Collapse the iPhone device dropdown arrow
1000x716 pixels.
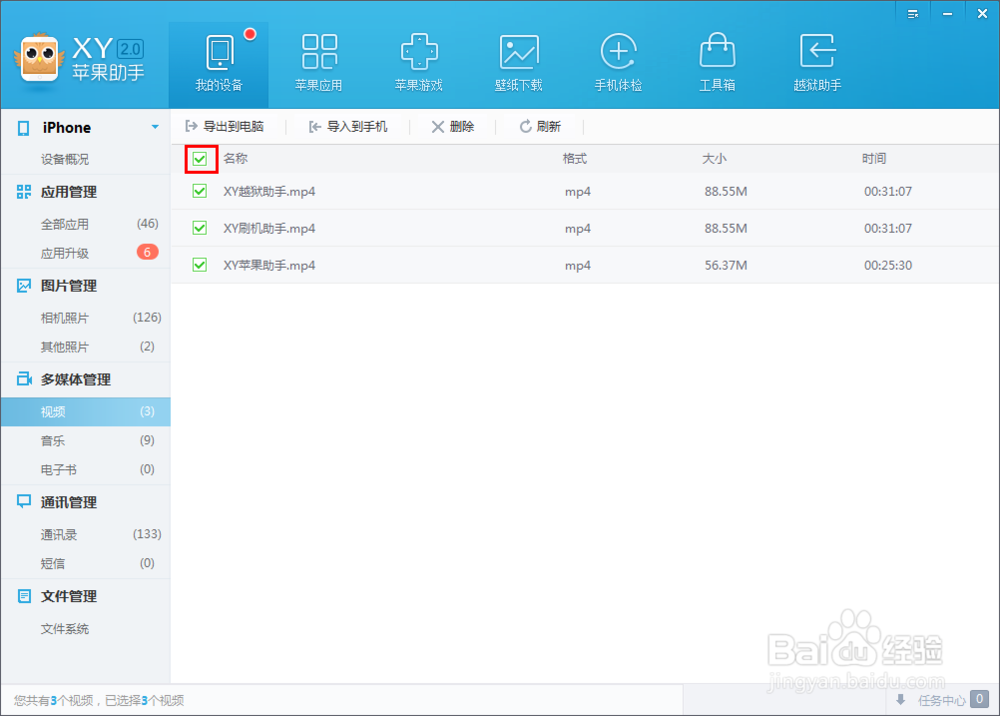point(155,127)
